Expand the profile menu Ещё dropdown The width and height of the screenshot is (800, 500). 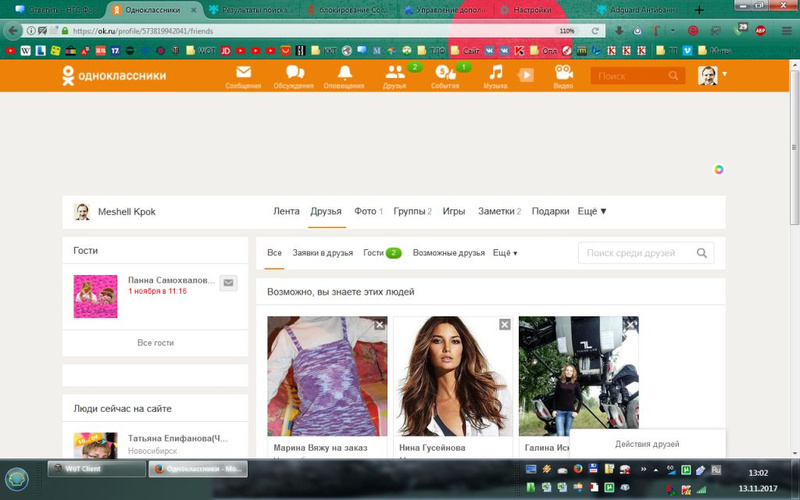(592, 212)
